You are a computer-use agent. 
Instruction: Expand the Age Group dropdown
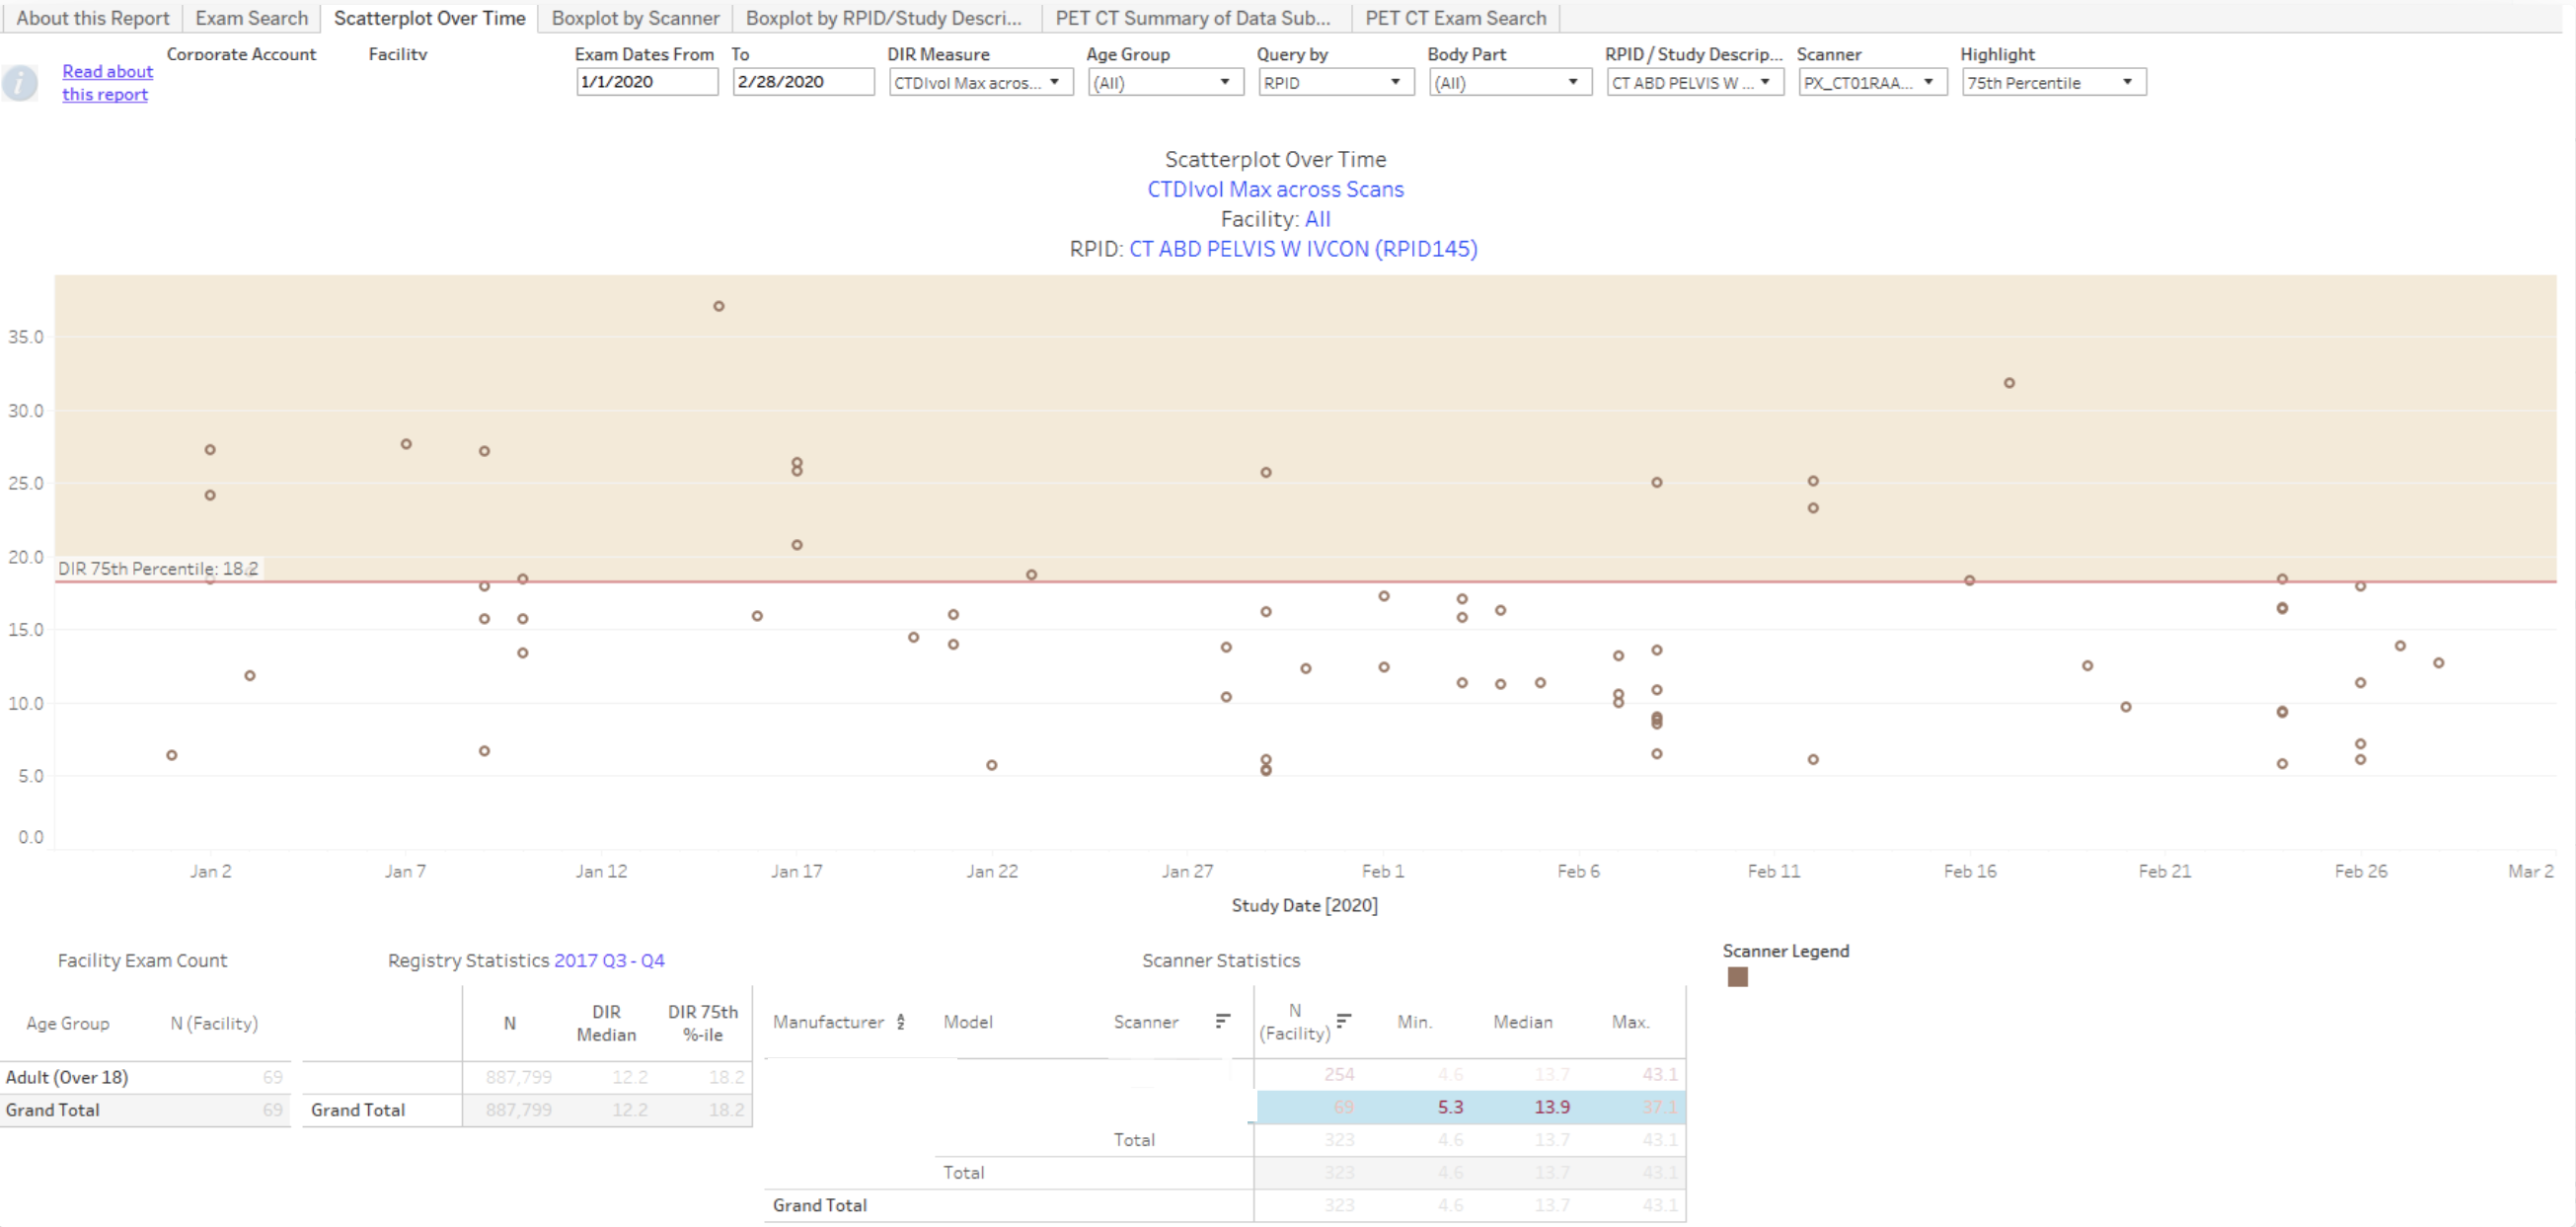(x=1165, y=83)
